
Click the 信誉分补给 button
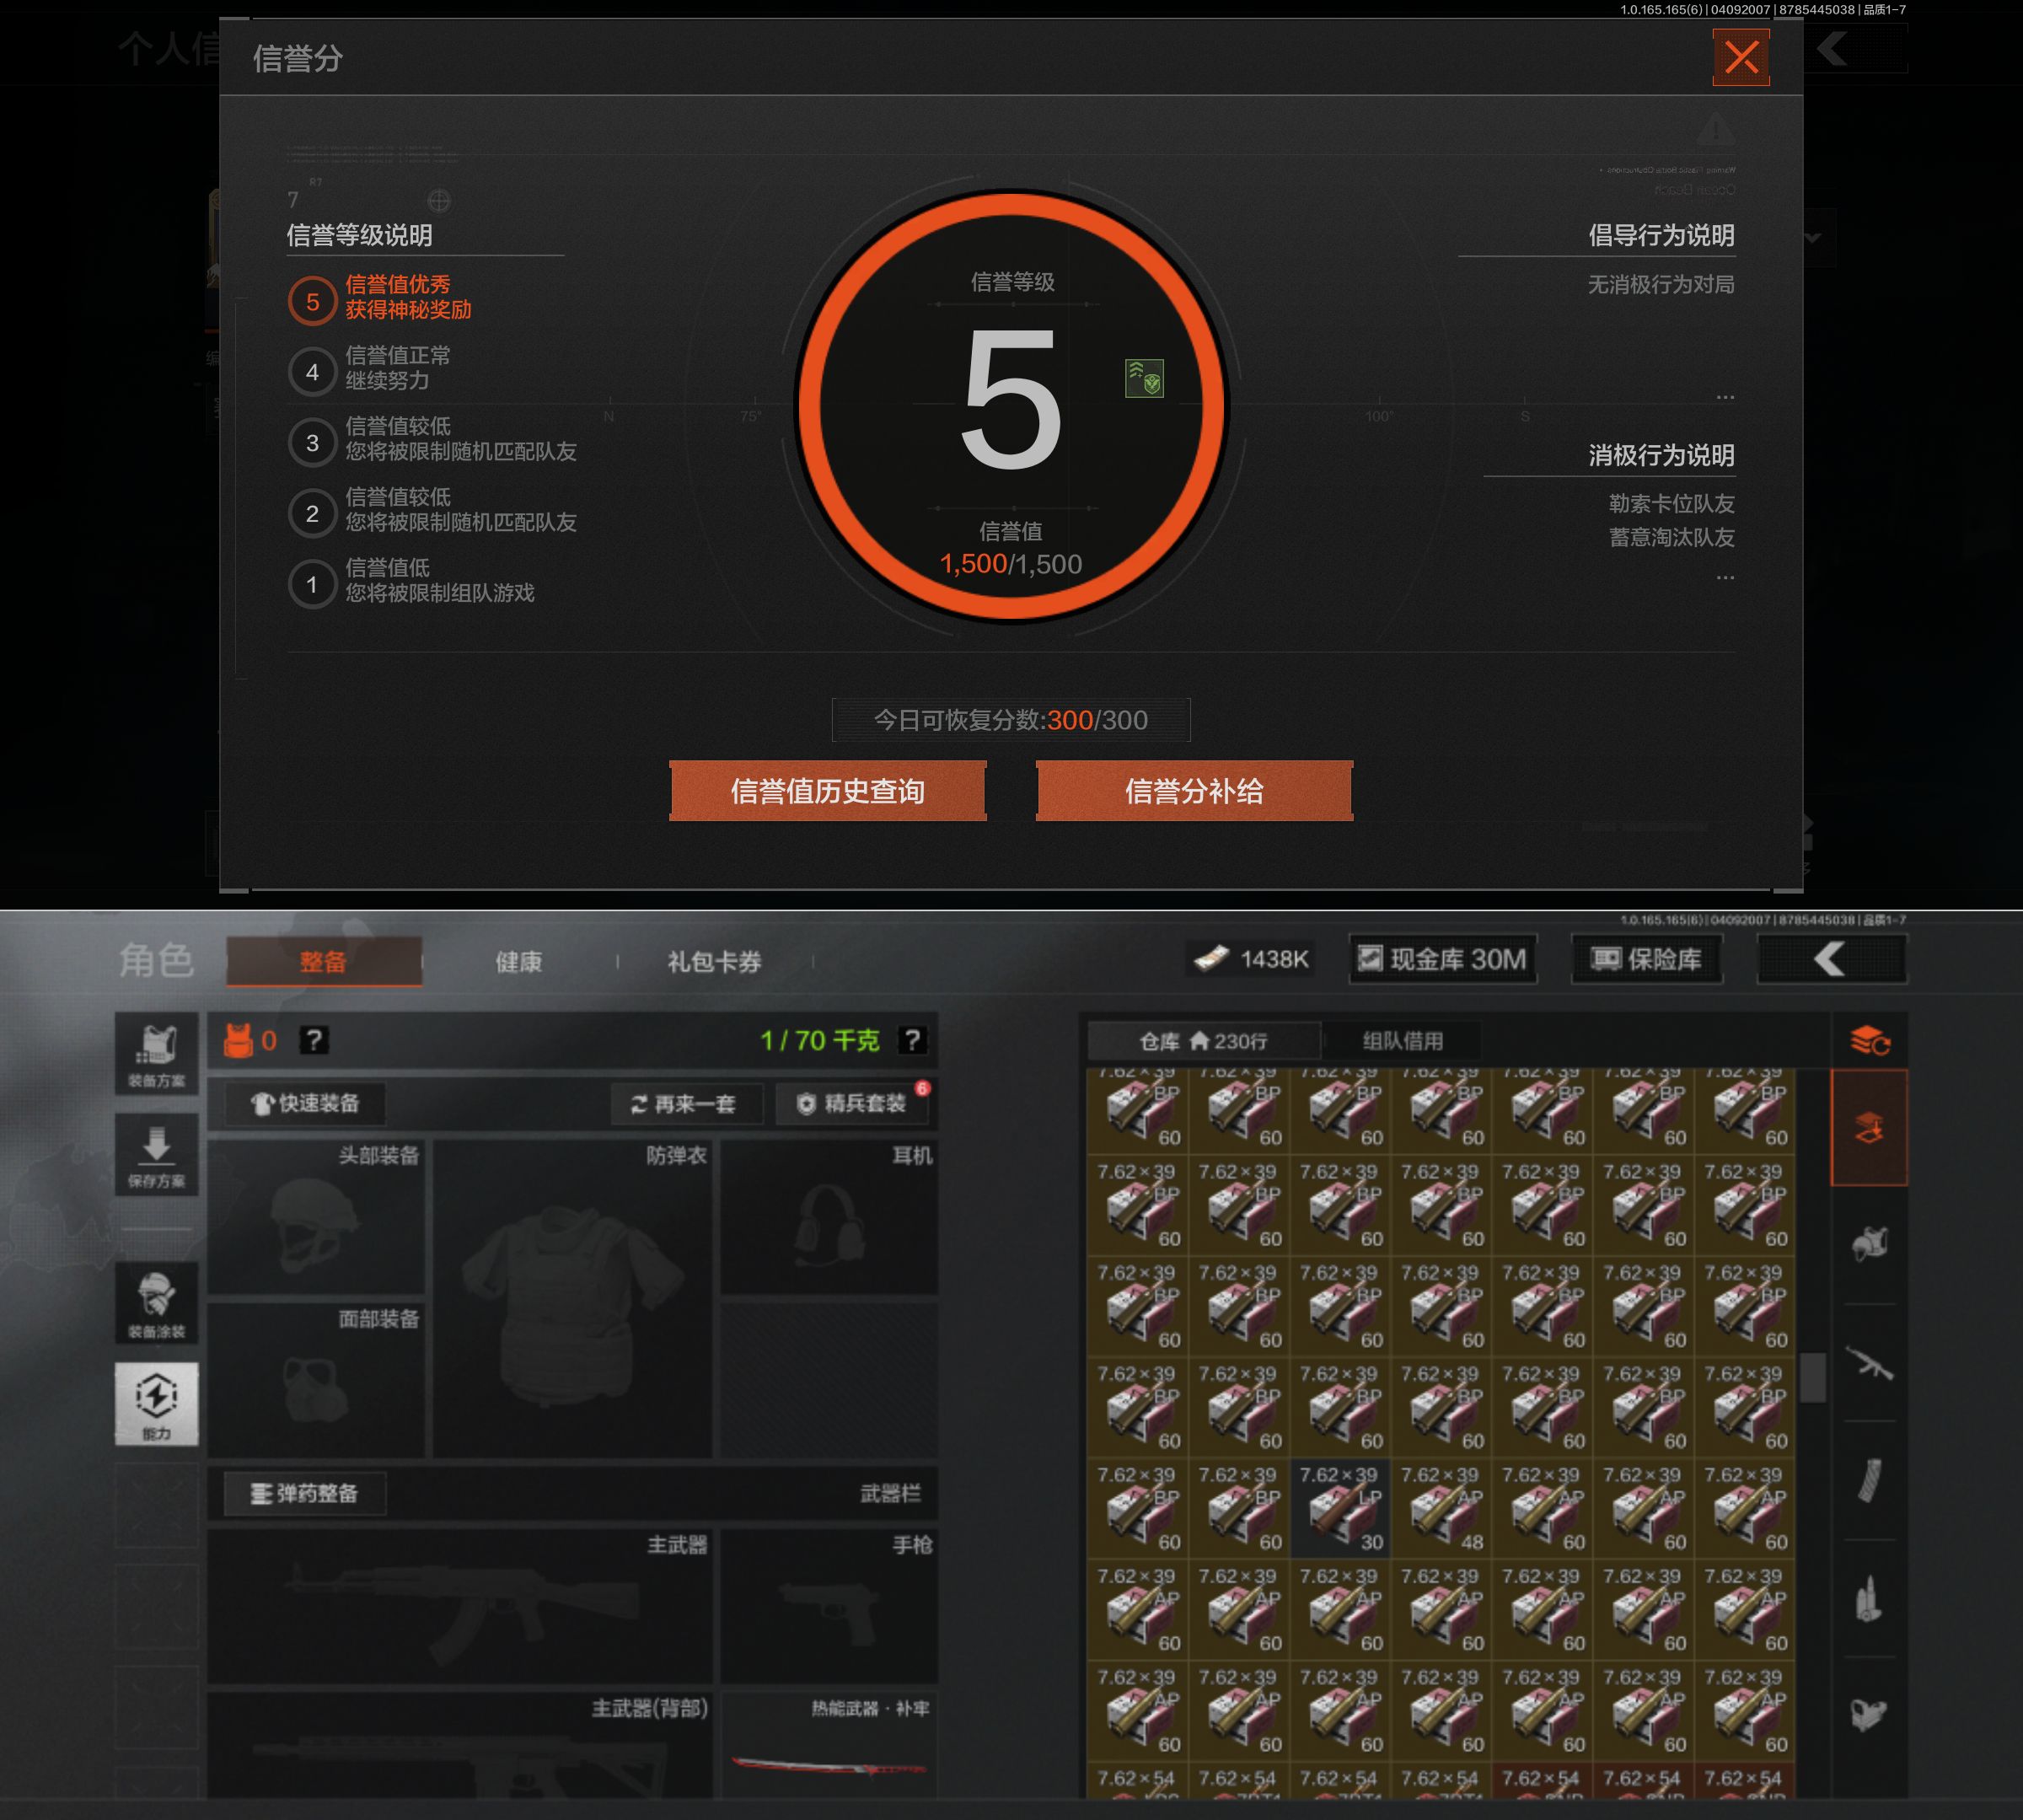pos(1194,791)
